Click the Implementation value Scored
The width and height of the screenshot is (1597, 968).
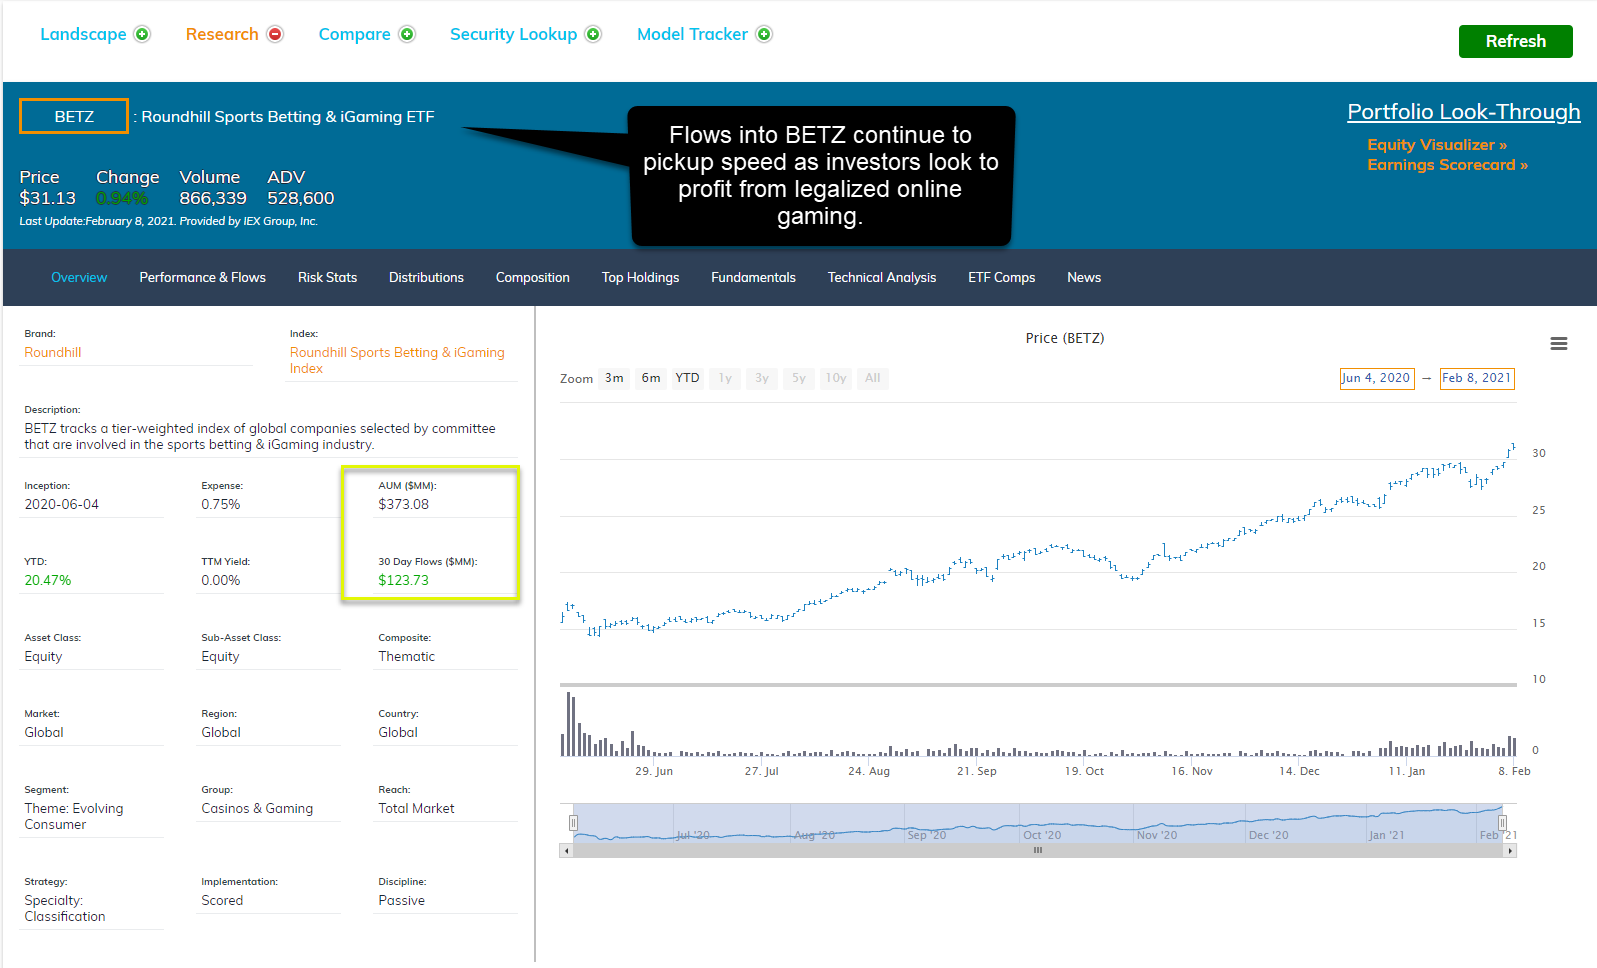(222, 901)
